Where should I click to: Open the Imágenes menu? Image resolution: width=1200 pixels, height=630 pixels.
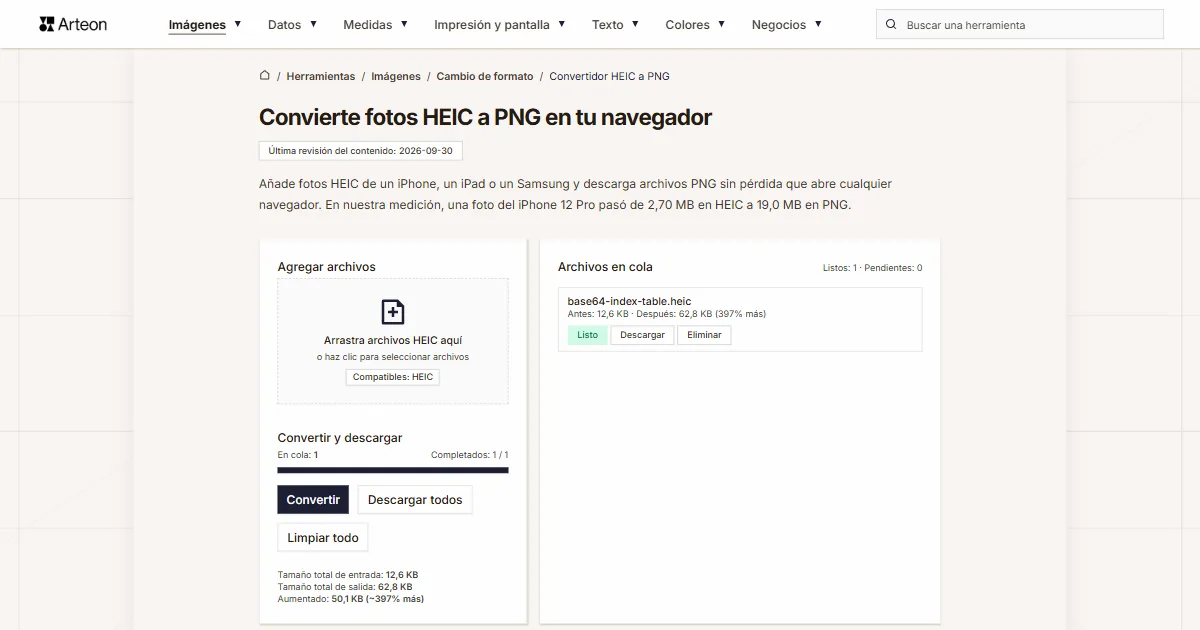205,24
